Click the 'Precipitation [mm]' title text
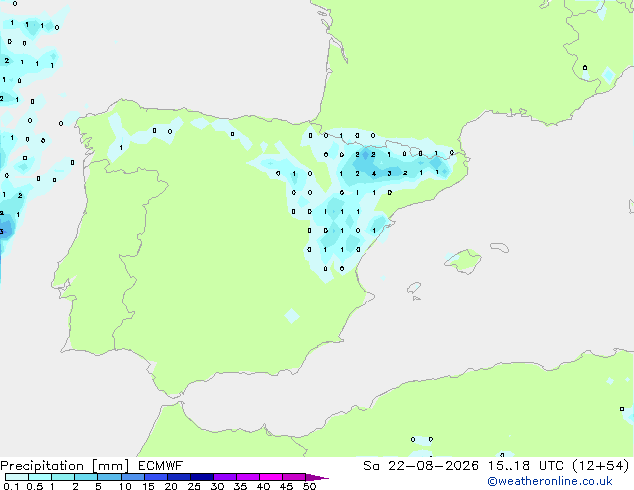The width and height of the screenshot is (634, 490). (x=65, y=466)
